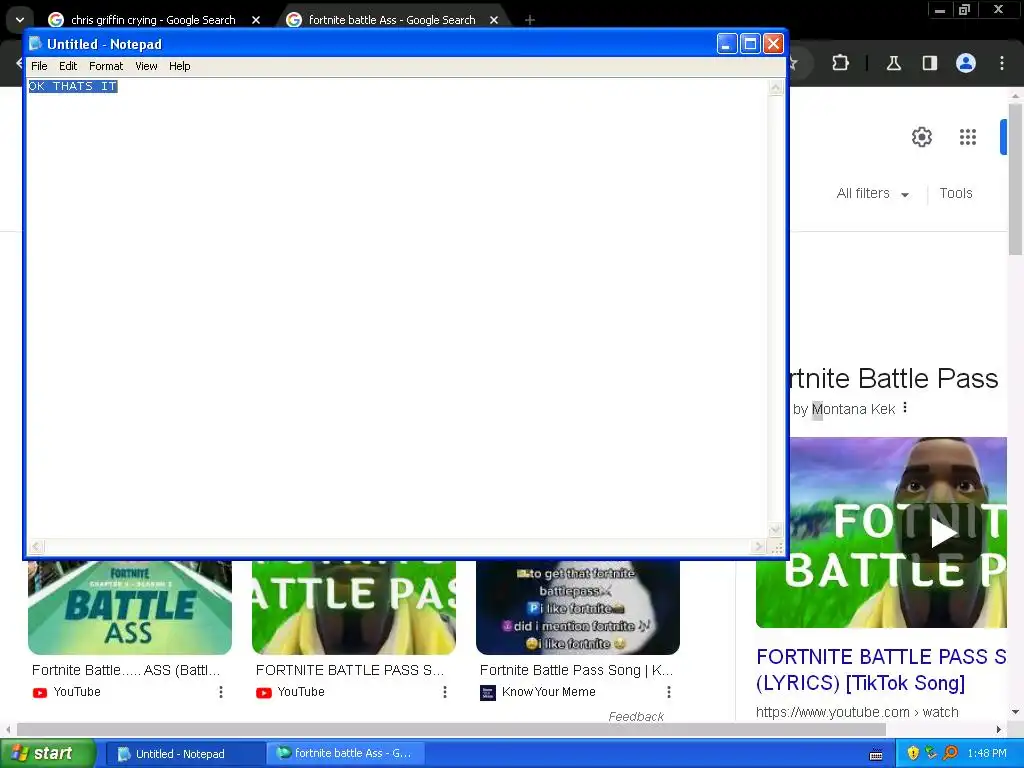Open options for Fortnite Battle ASS result
This screenshot has height=768, width=1024.
pos(221,692)
